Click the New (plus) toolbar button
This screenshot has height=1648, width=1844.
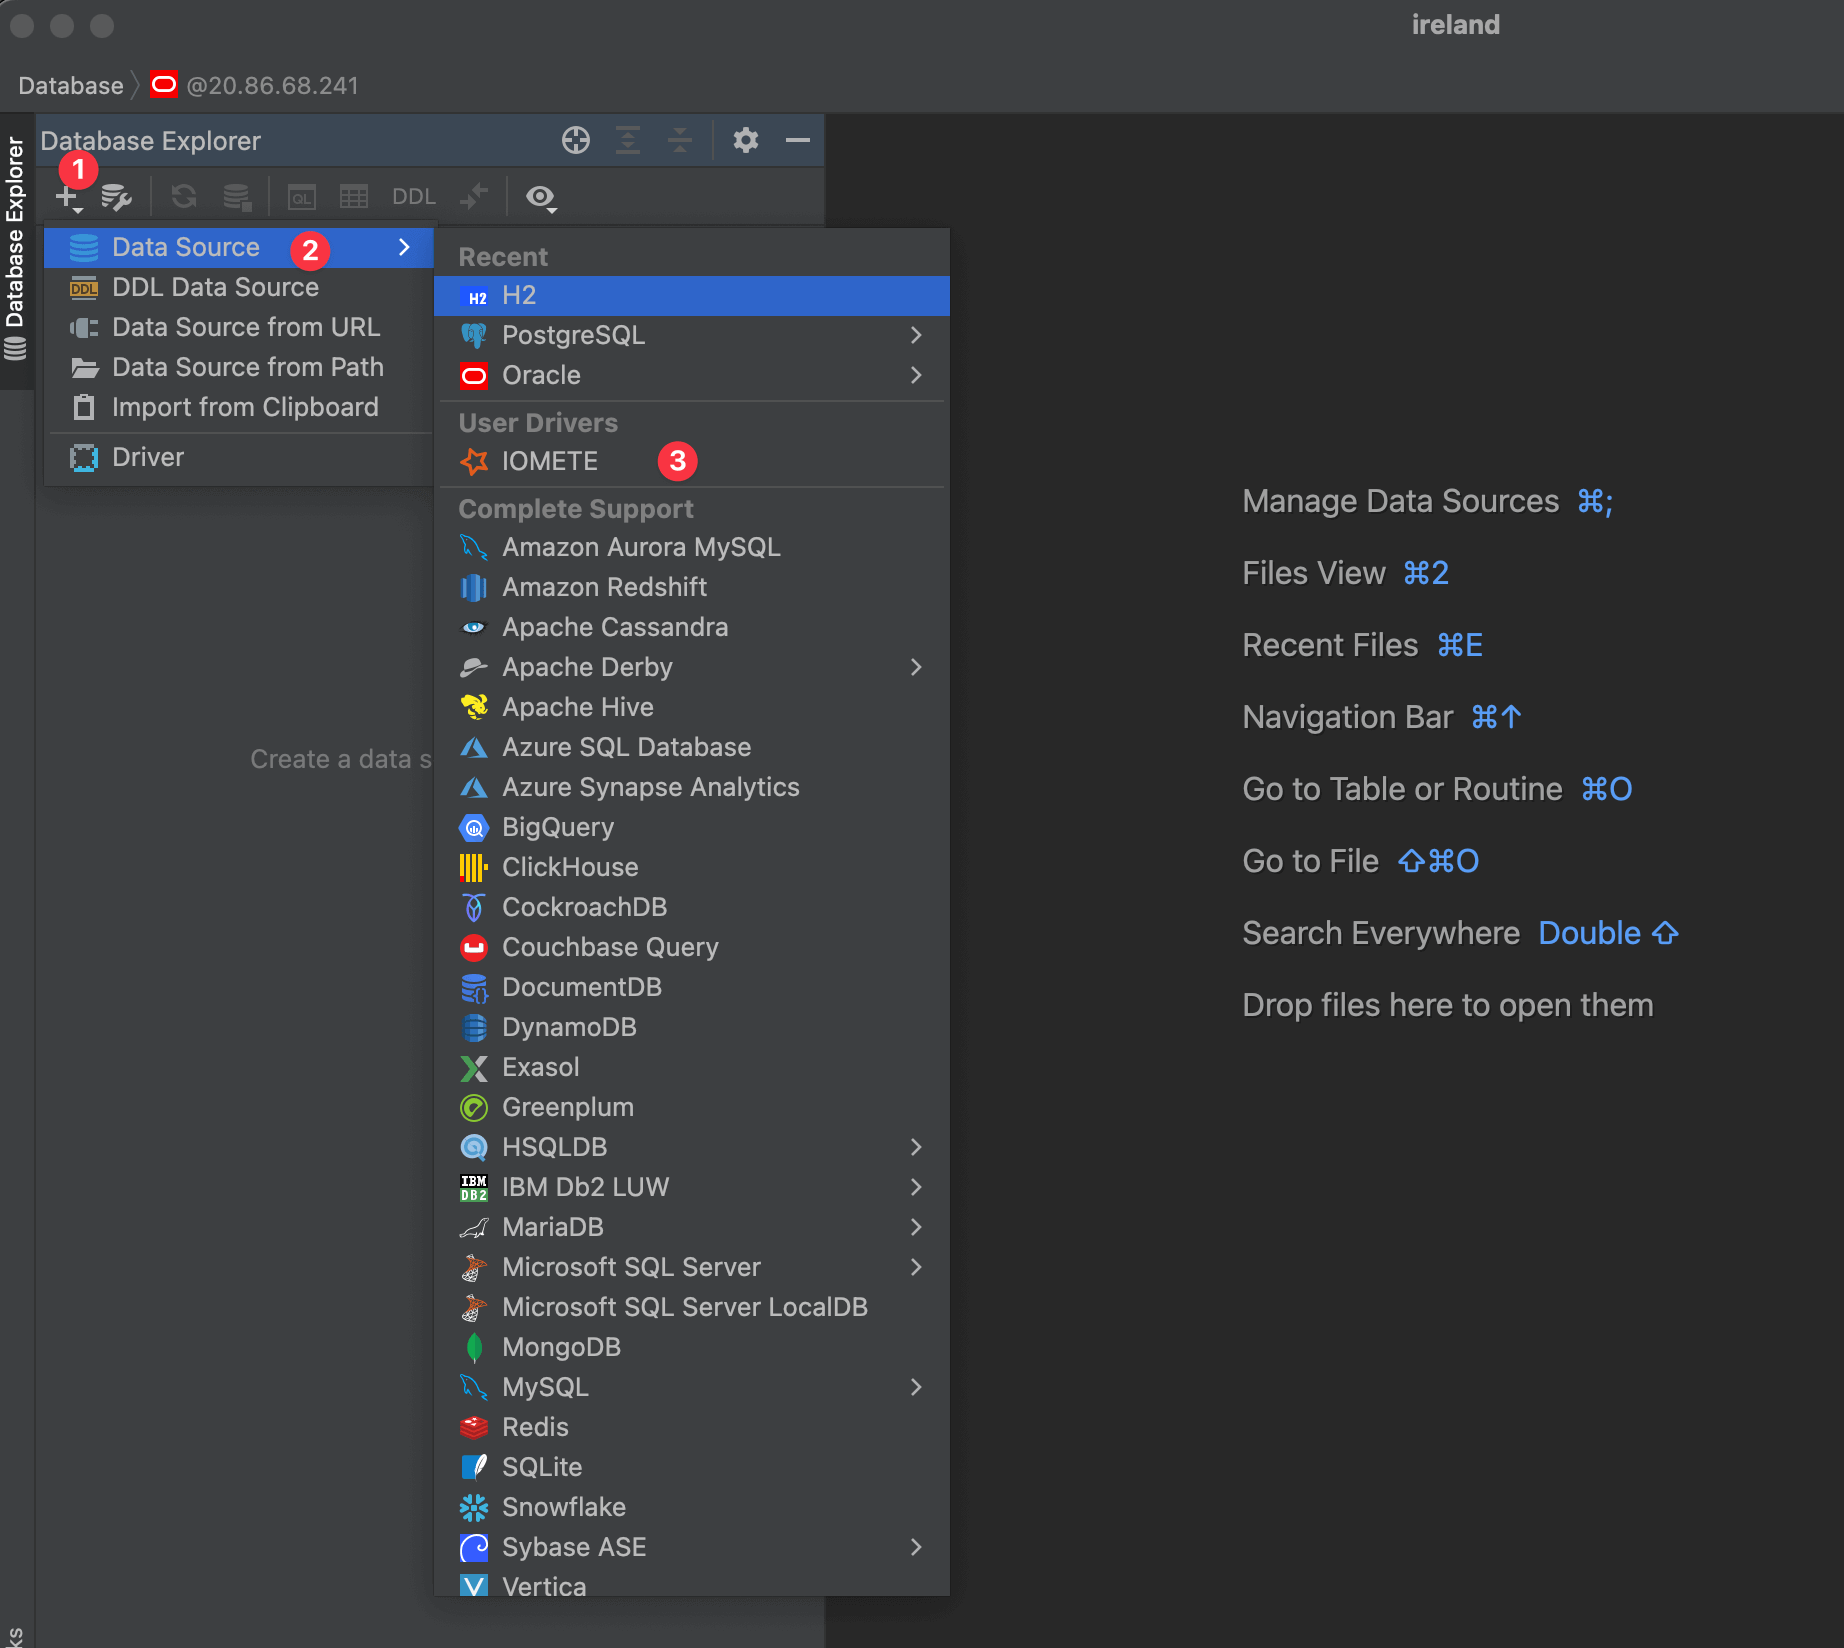(68, 197)
